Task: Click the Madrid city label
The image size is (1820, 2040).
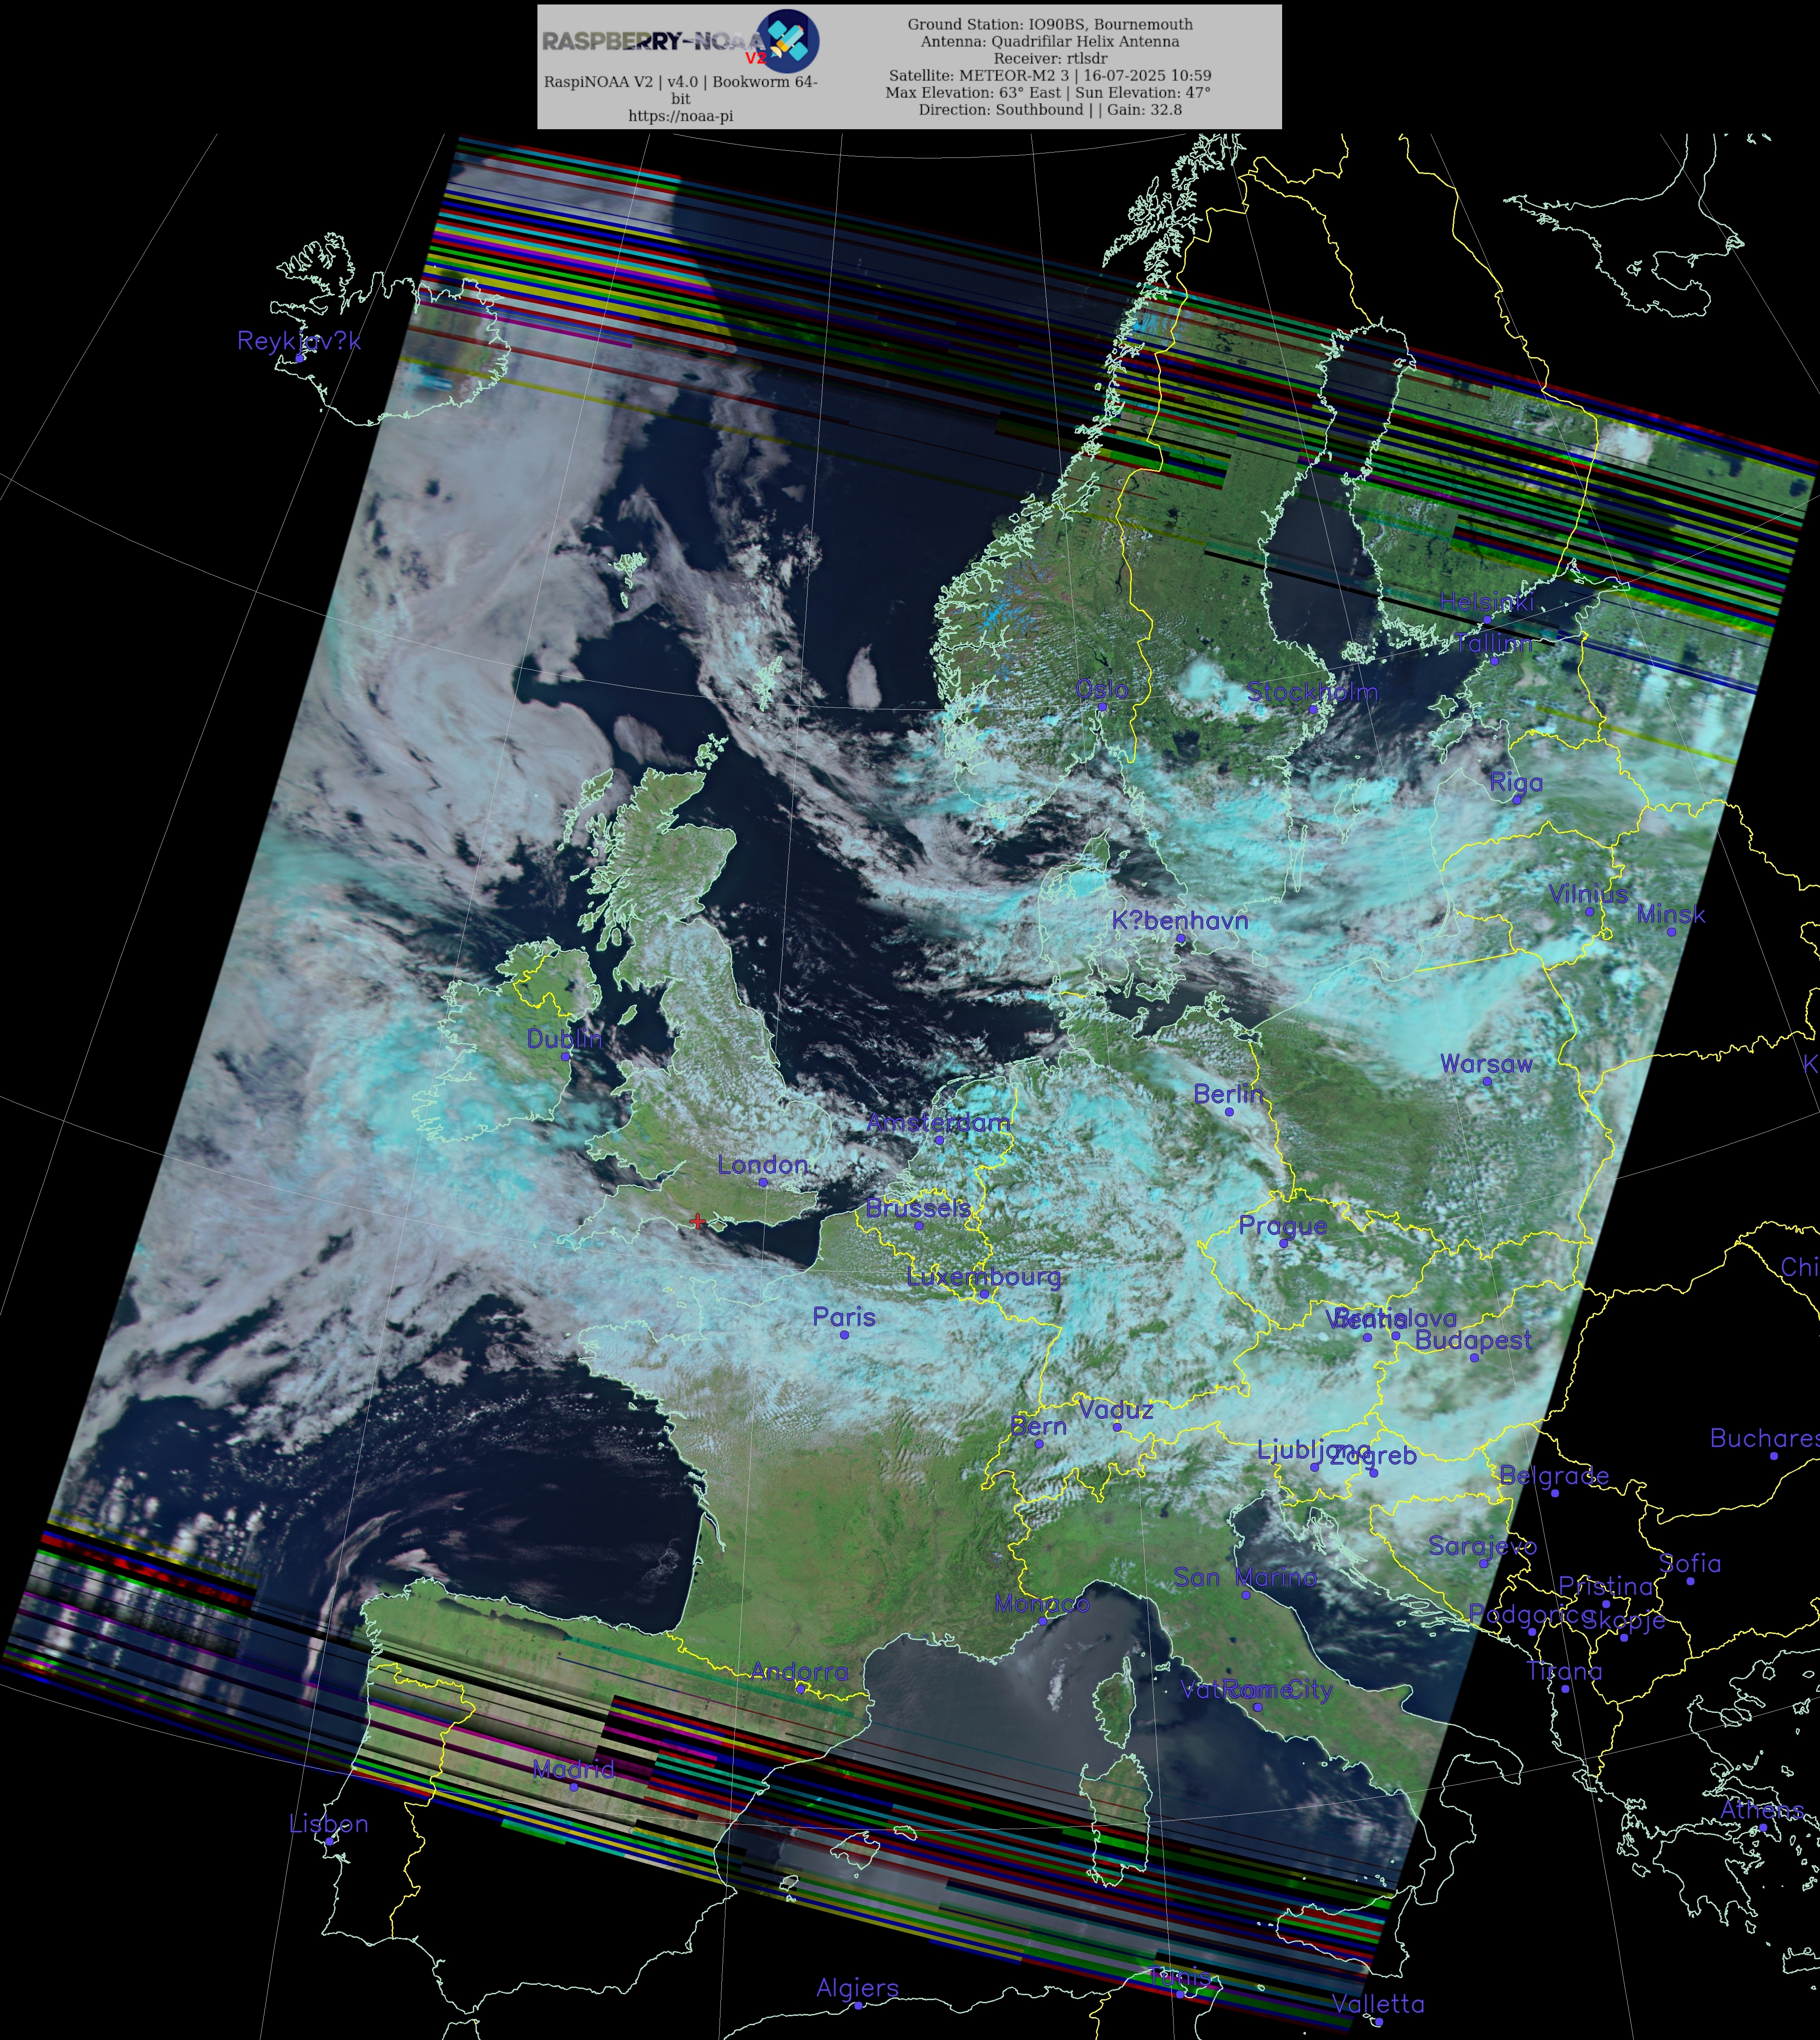Action: pos(573,1769)
